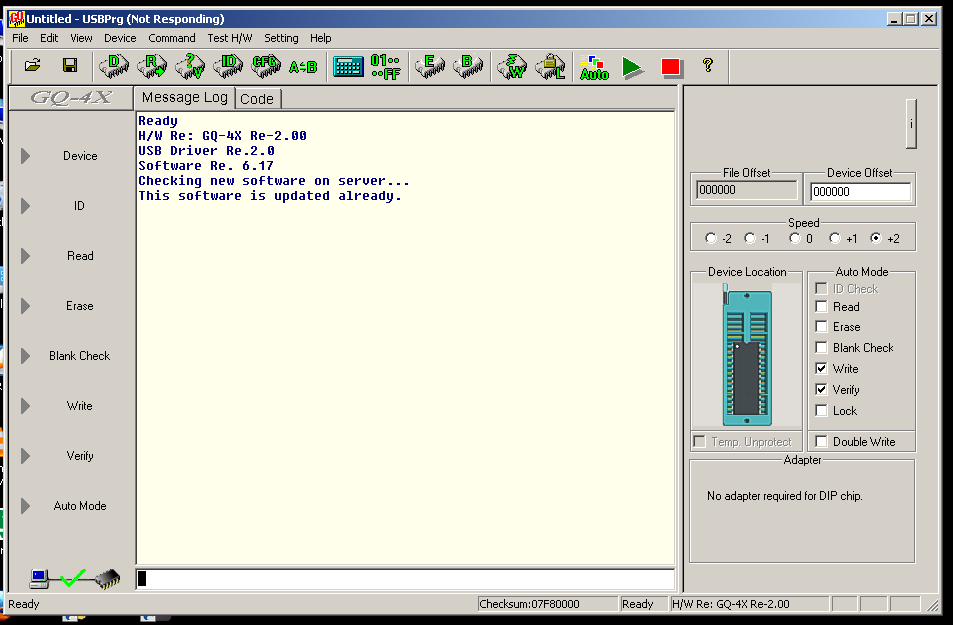The height and width of the screenshot is (625, 953).
Task: Uncheck Write in Auto Mode
Action: [x=821, y=368]
